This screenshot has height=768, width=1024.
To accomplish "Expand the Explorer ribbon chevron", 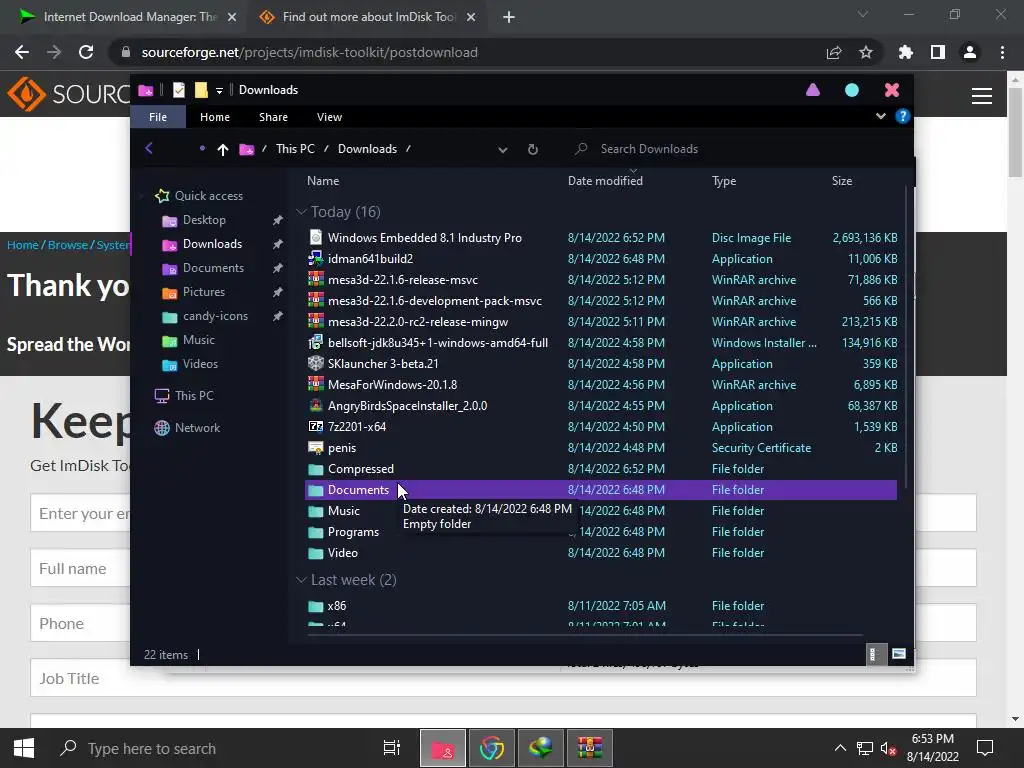I will pos(880,116).
